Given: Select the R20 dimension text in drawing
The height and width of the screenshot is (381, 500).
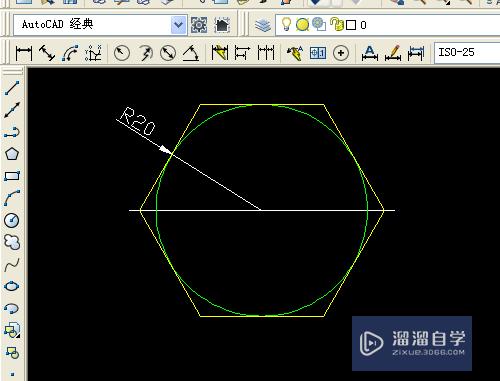Looking at the screenshot, I should pyautogui.click(x=137, y=121).
